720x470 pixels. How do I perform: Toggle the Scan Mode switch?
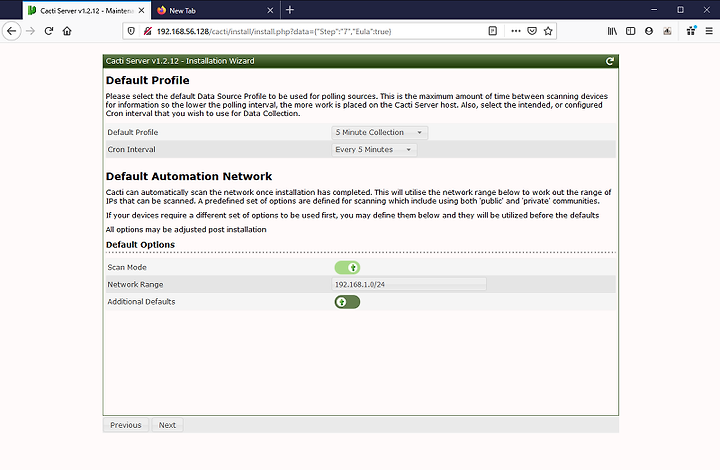[347, 268]
